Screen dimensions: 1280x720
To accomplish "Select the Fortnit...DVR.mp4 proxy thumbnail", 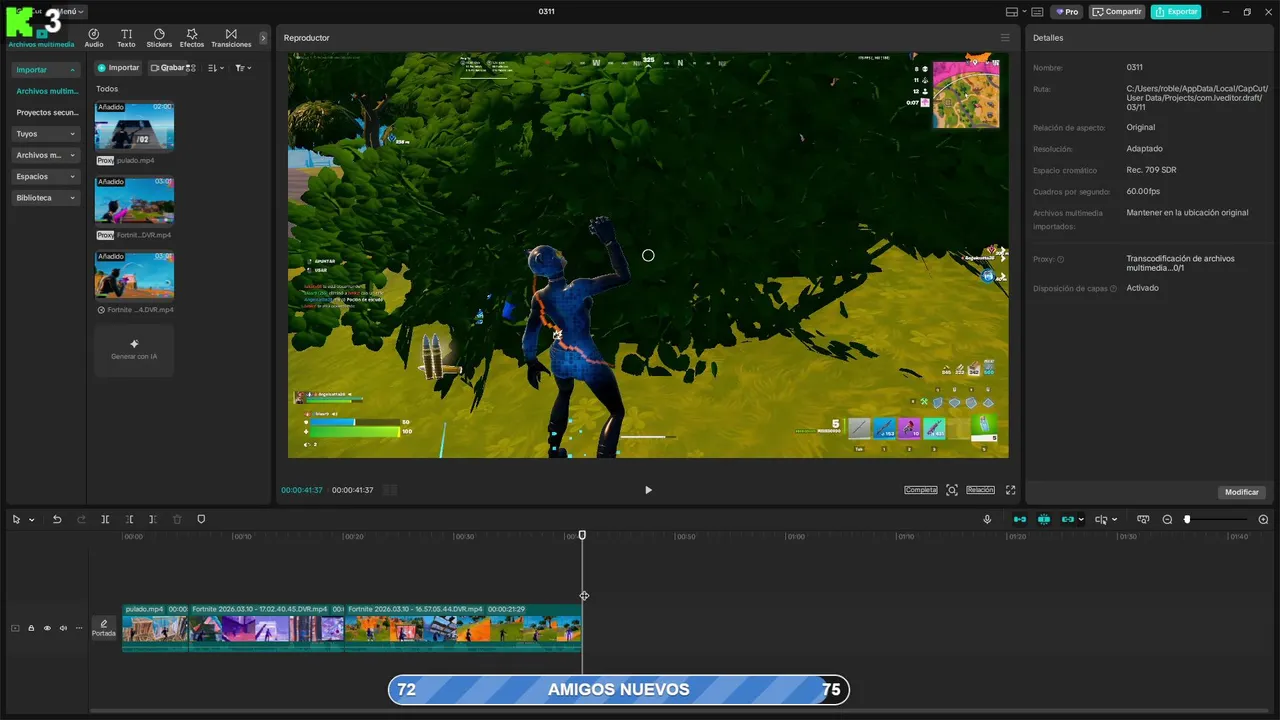I will coord(134,201).
